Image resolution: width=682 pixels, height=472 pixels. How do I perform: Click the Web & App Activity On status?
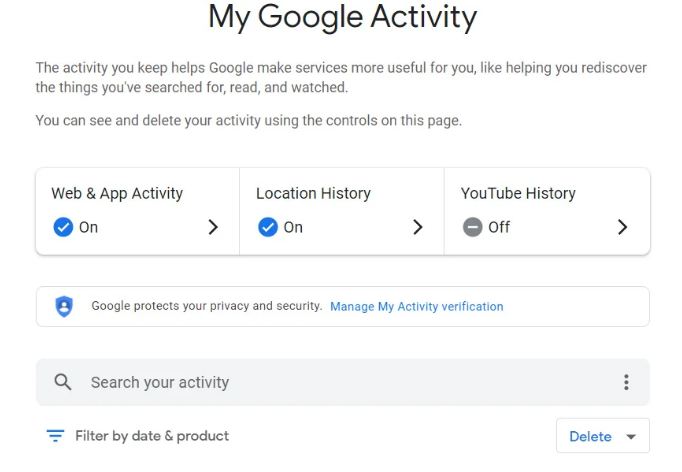coord(88,227)
